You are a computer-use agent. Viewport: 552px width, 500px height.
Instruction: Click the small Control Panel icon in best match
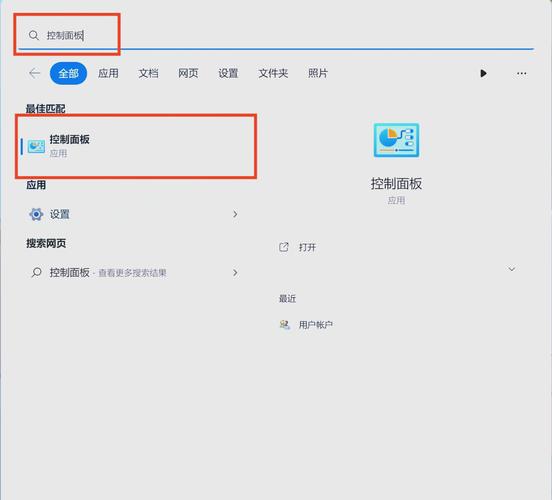click(x=36, y=146)
